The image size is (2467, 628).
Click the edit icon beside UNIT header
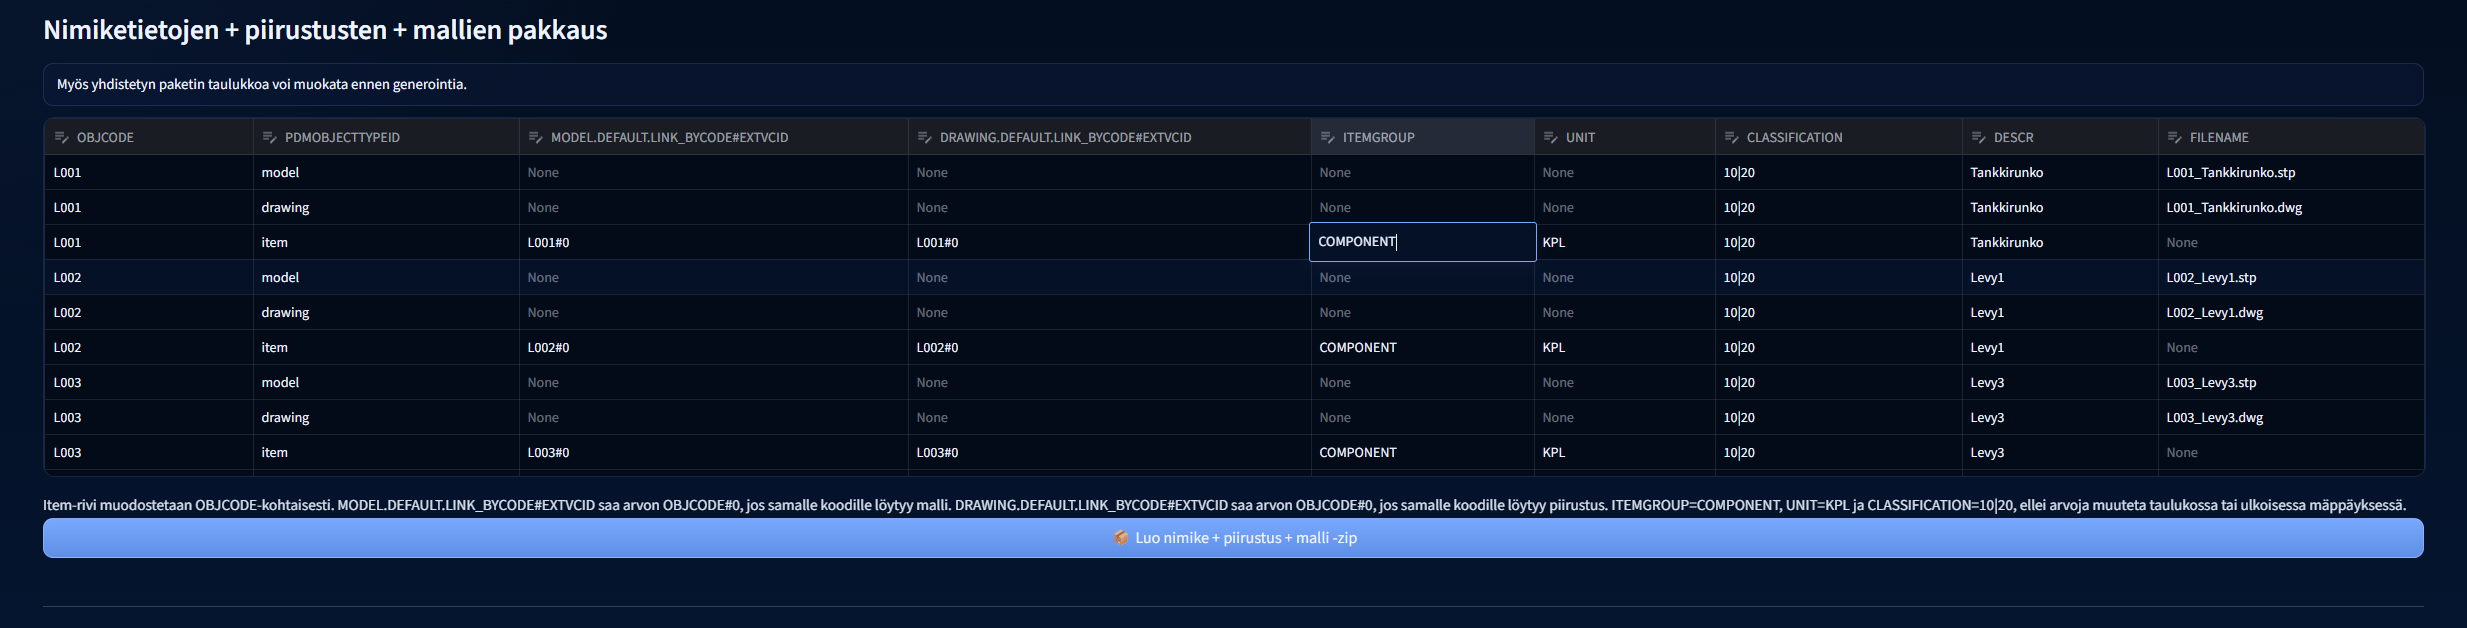pos(1550,137)
